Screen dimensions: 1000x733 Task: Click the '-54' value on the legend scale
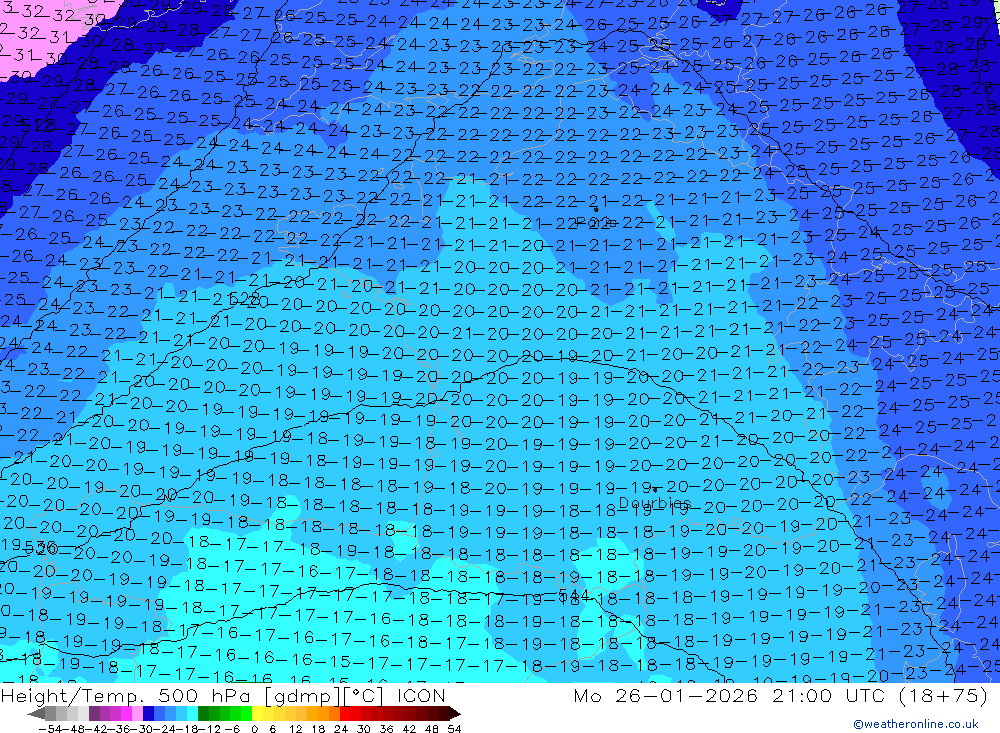pos(50,729)
